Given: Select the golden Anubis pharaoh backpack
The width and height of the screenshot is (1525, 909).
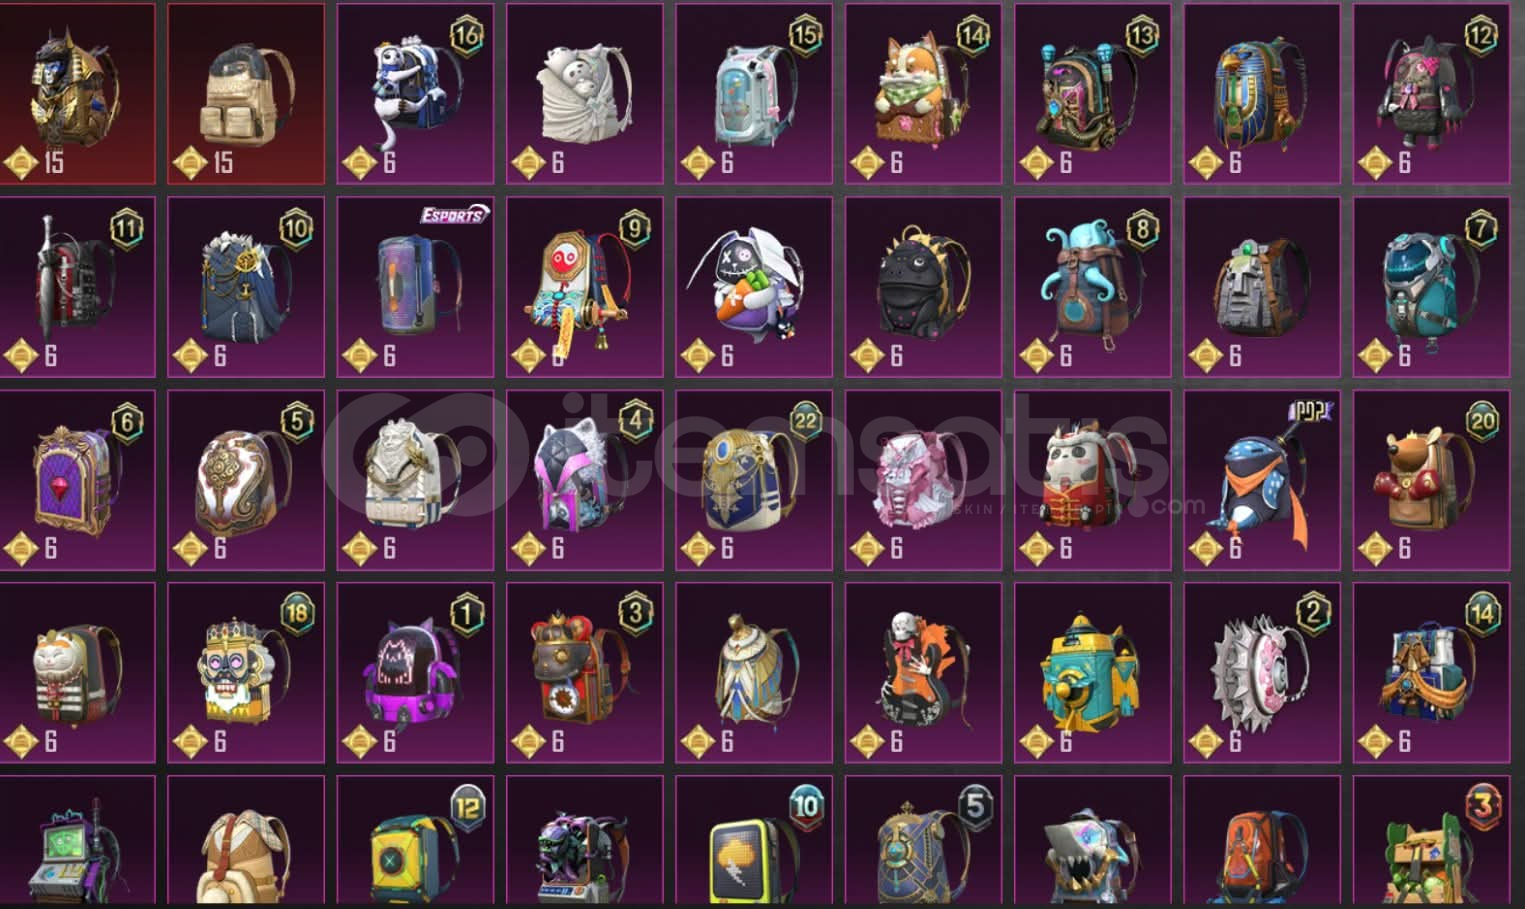Looking at the screenshot, I should point(77,93).
